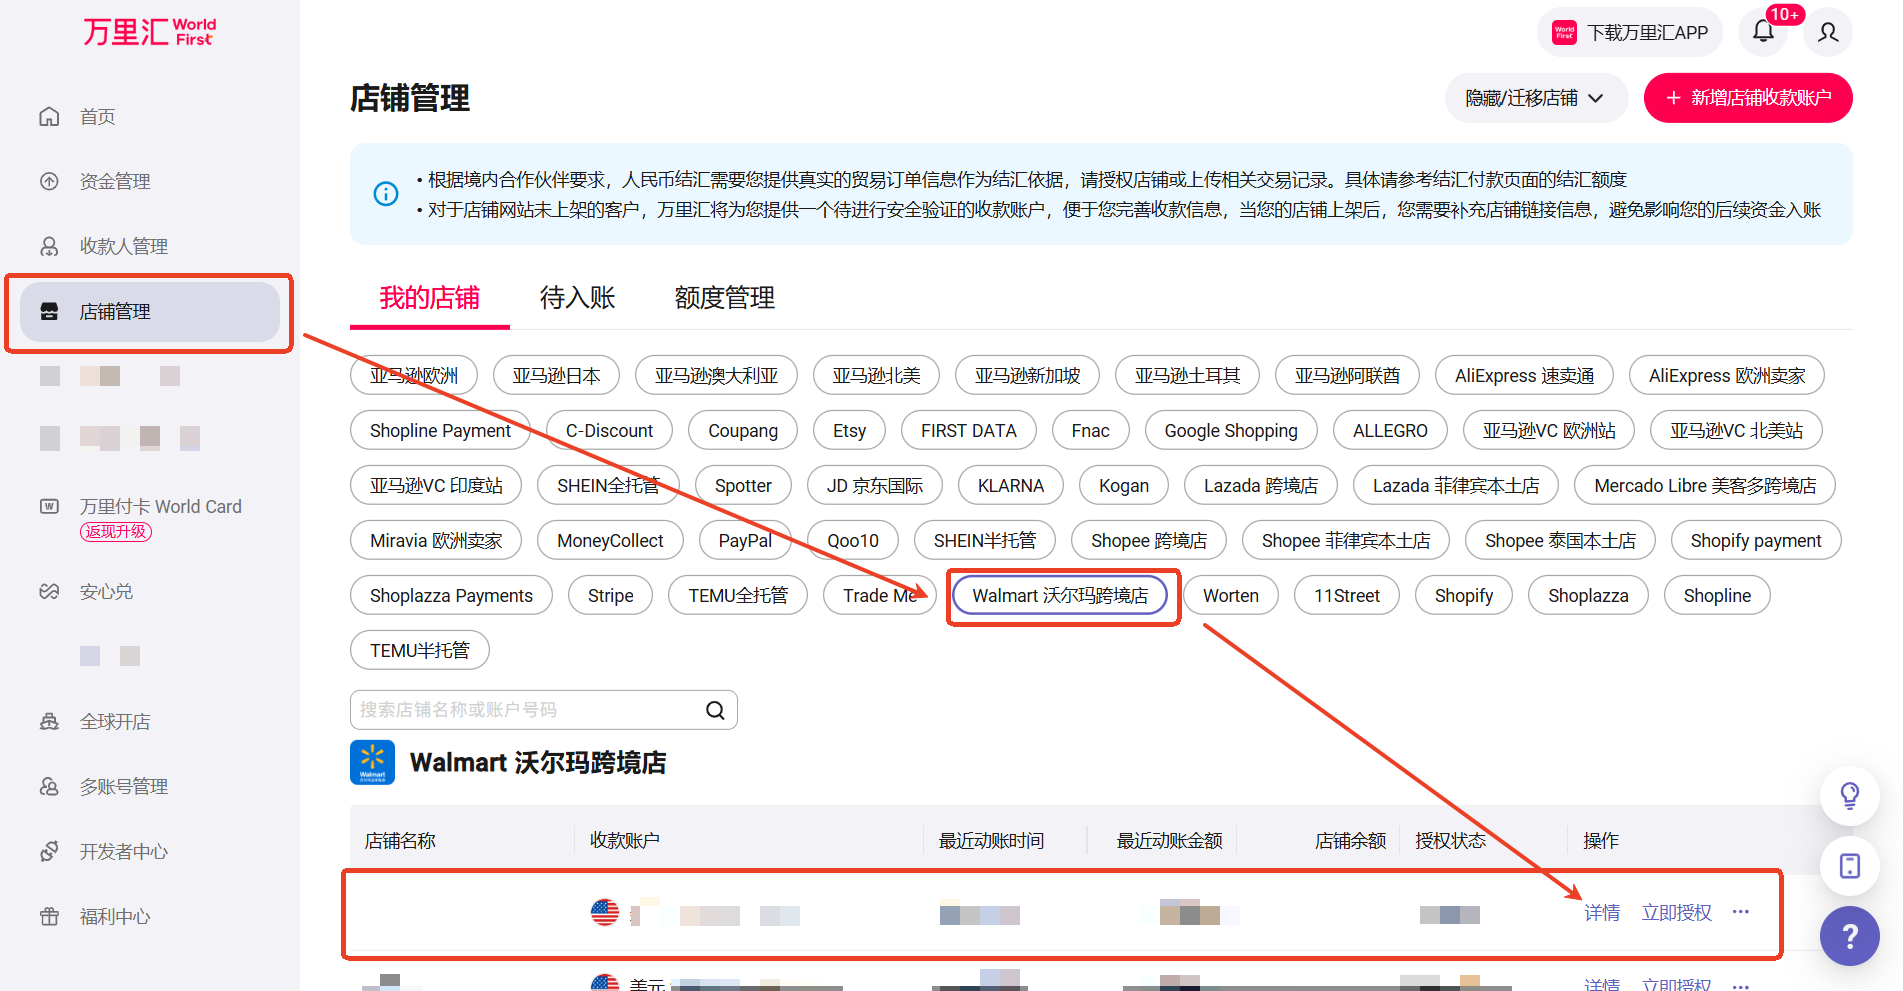Toggle the PayPal store filter chip
The height and width of the screenshot is (991, 1903).
(745, 541)
